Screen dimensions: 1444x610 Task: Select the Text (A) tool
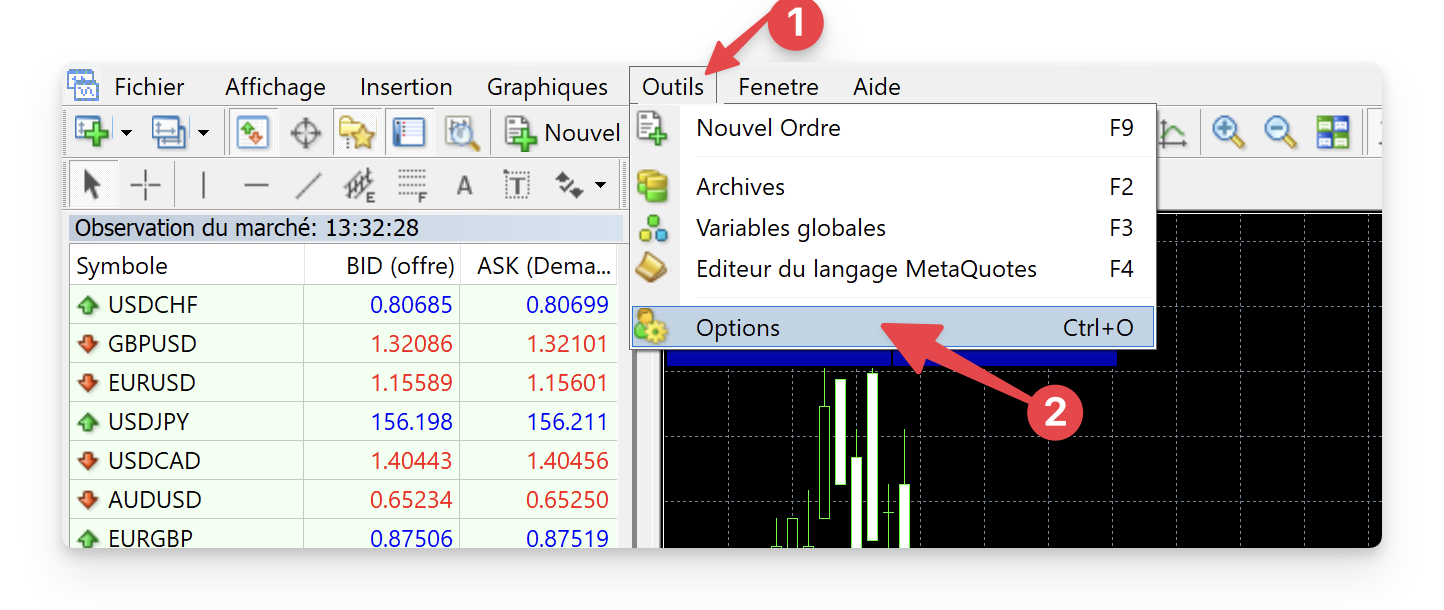pos(464,185)
